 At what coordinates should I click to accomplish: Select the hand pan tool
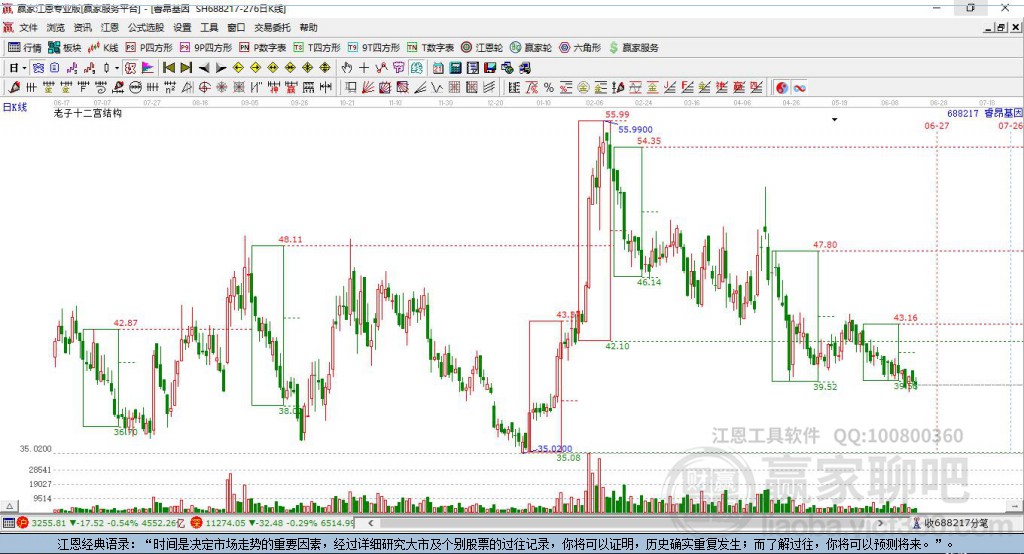[x=347, y=68]
